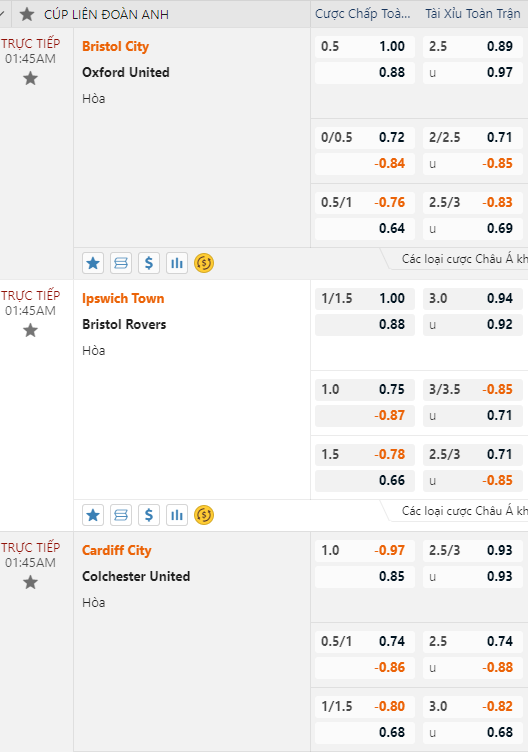Image resolution: width=528 pixels, height=752 pixels.
Task: Click yellow coin cash-out icon for Bristol City match
Action: coord(204,263)
